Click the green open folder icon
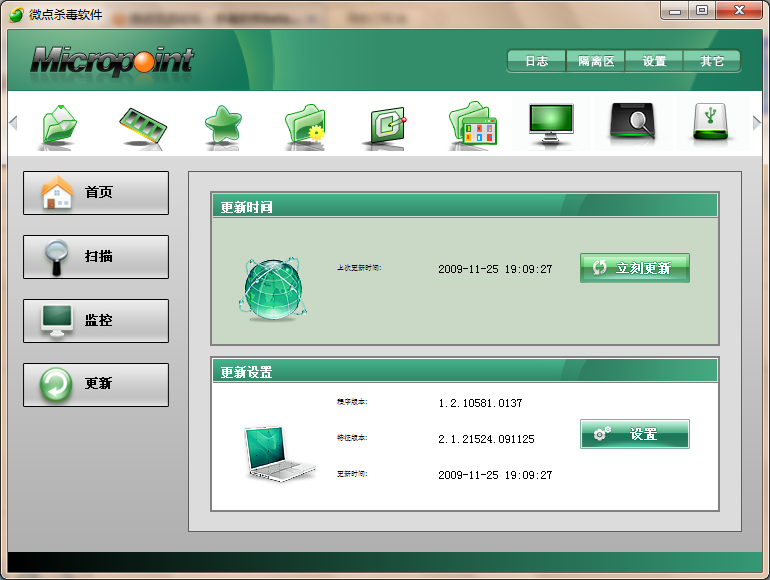Image resolution: width=770 pixels, height=580 pixels. (59, 124)
